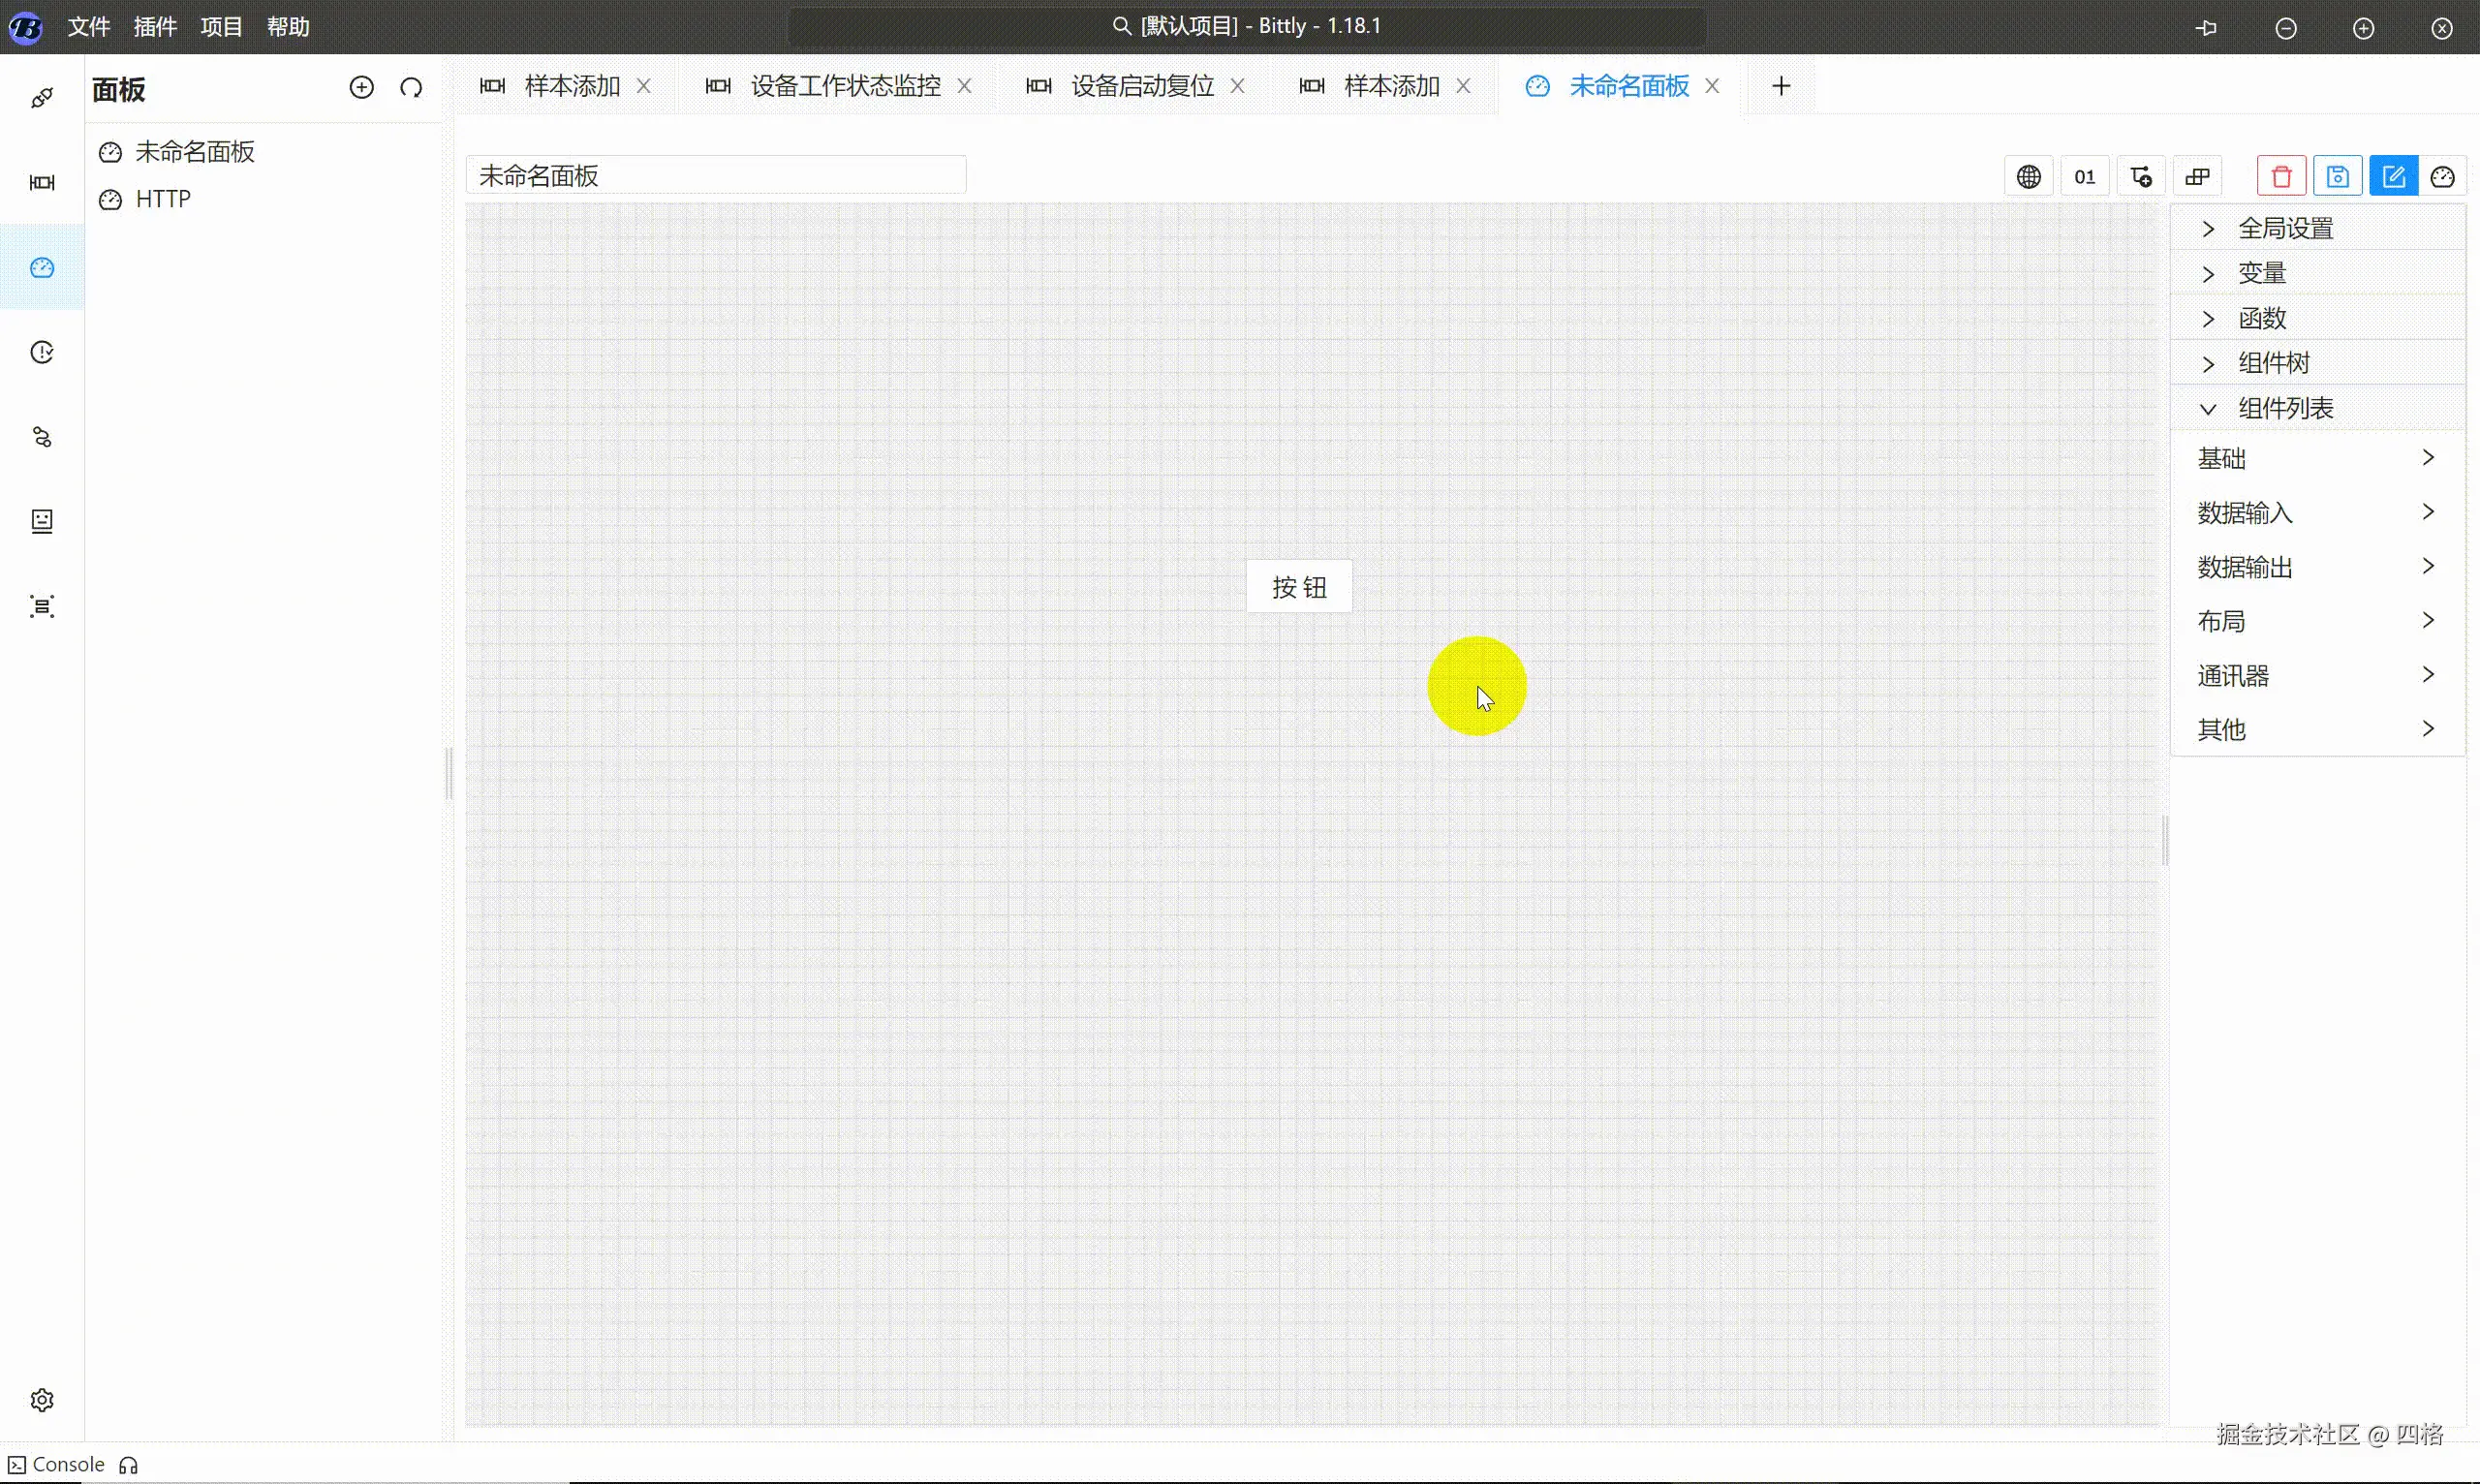Click the gauge preview toolbar icon

coord(2442,177)
